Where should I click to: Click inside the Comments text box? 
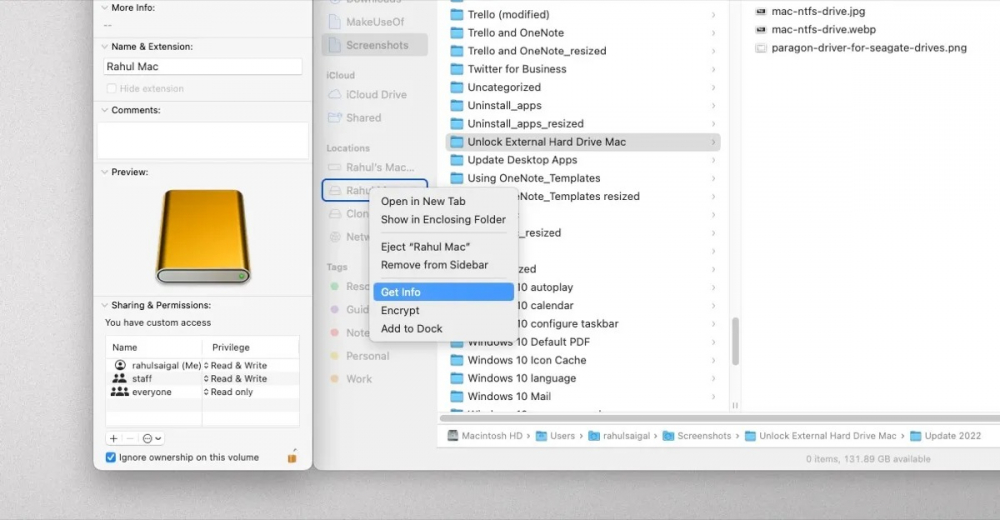203,140
